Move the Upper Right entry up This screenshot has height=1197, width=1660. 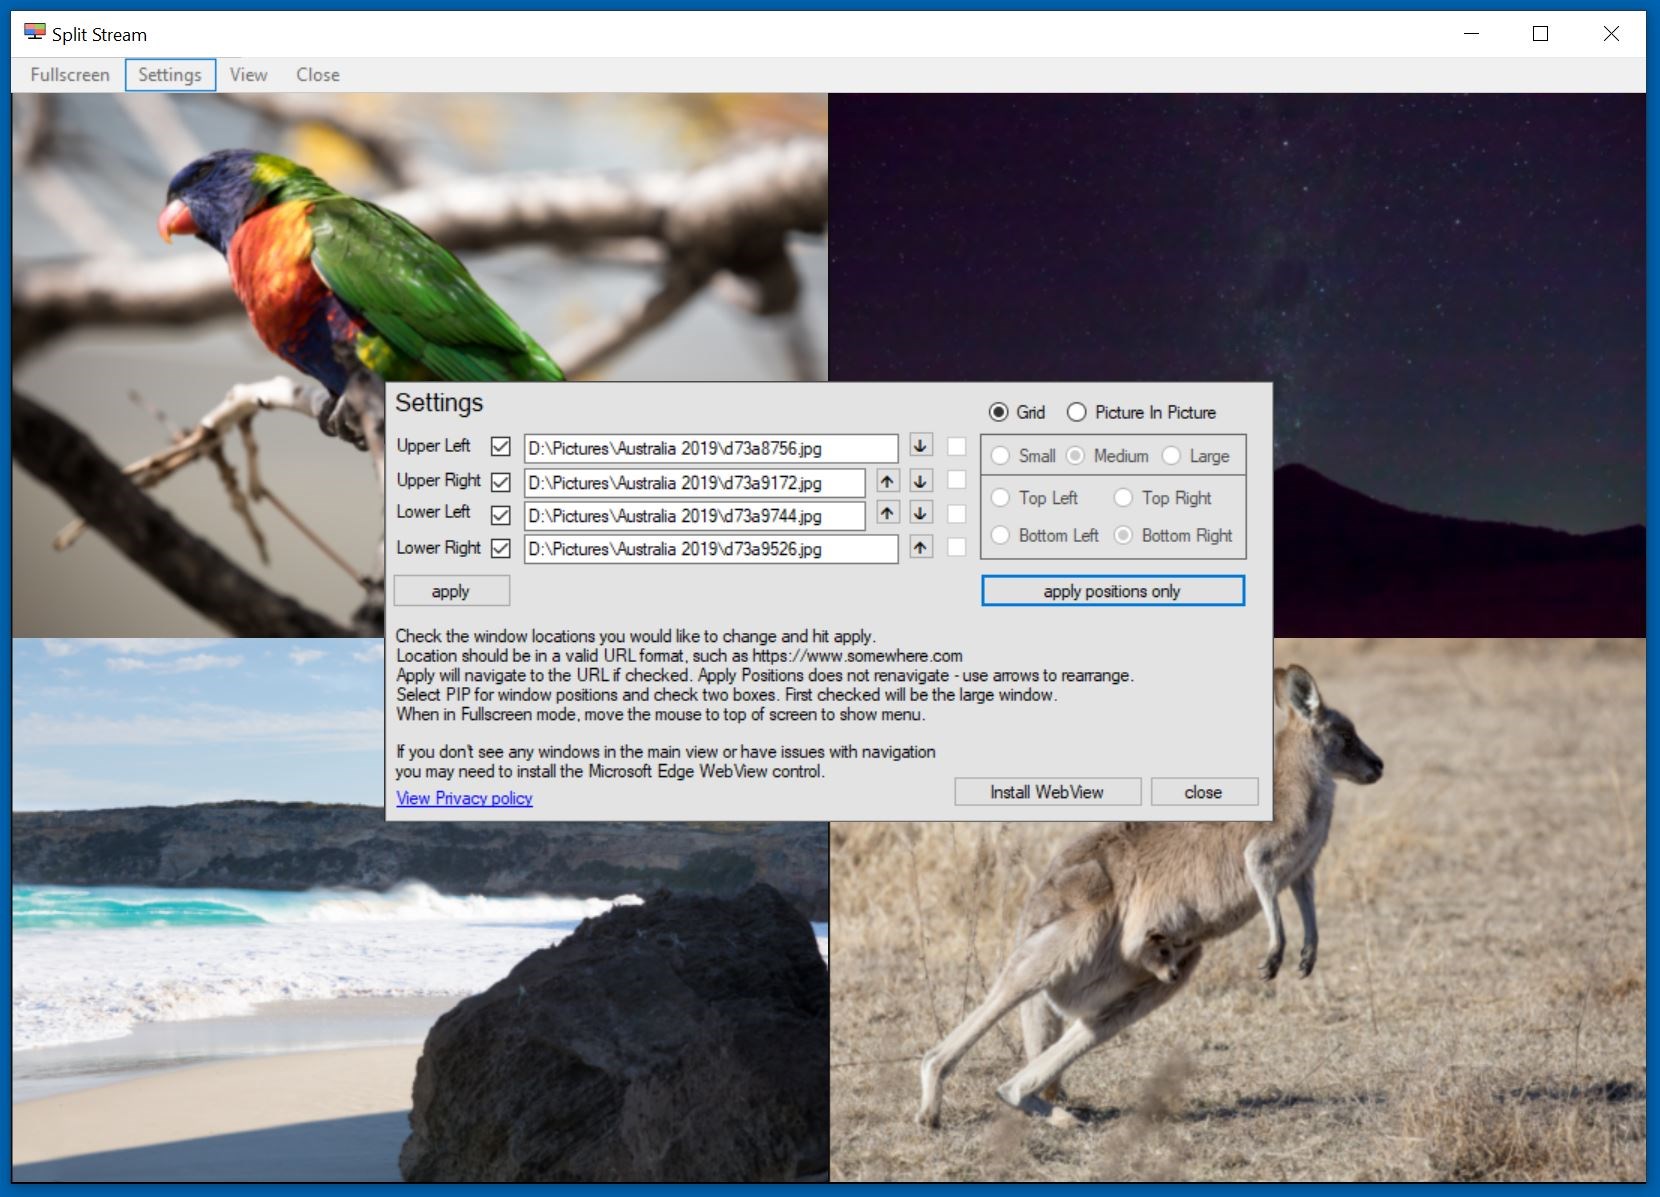click(887, 481)
